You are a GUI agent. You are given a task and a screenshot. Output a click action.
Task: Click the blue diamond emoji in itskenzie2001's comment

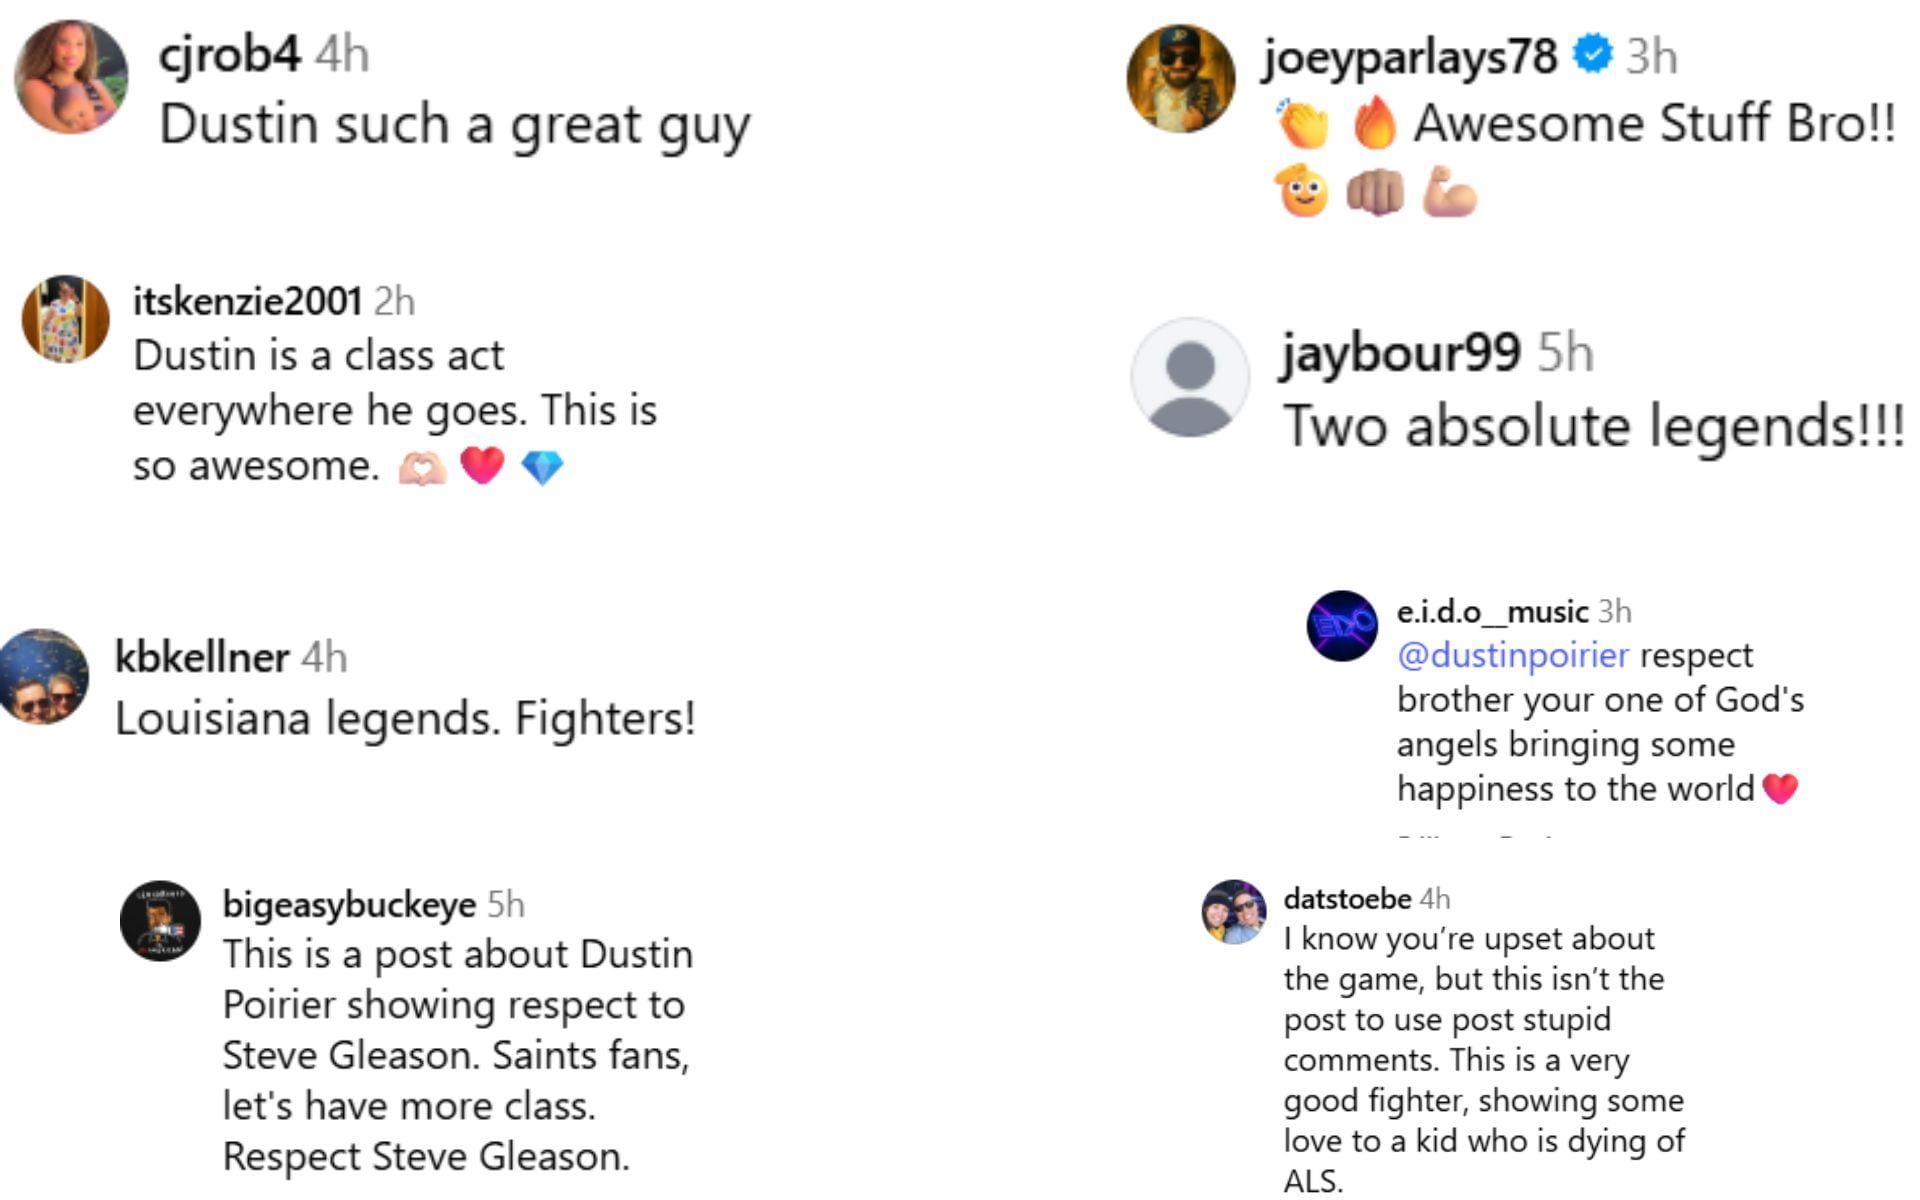point(542,467)
